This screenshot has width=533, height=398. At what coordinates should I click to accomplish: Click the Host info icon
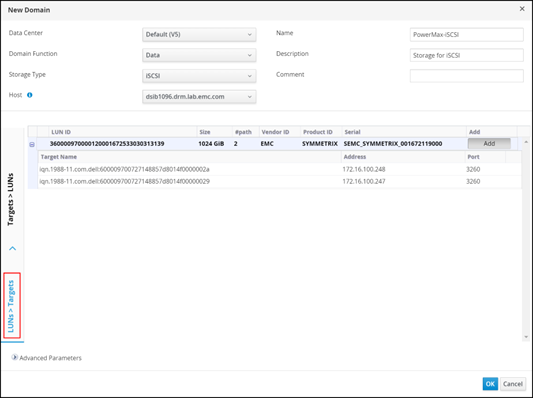click(x=30, y=95)
